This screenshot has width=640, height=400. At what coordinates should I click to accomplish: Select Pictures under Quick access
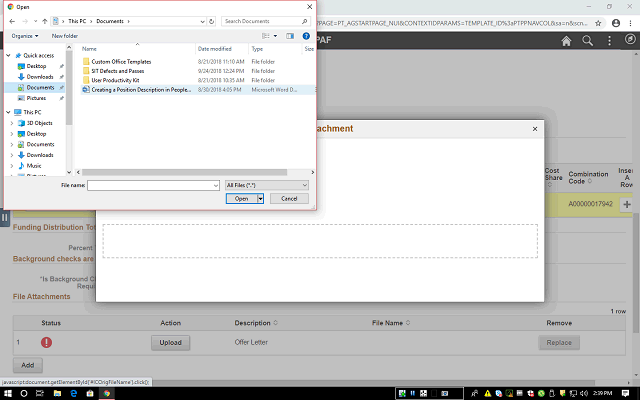tap(36, 98)
